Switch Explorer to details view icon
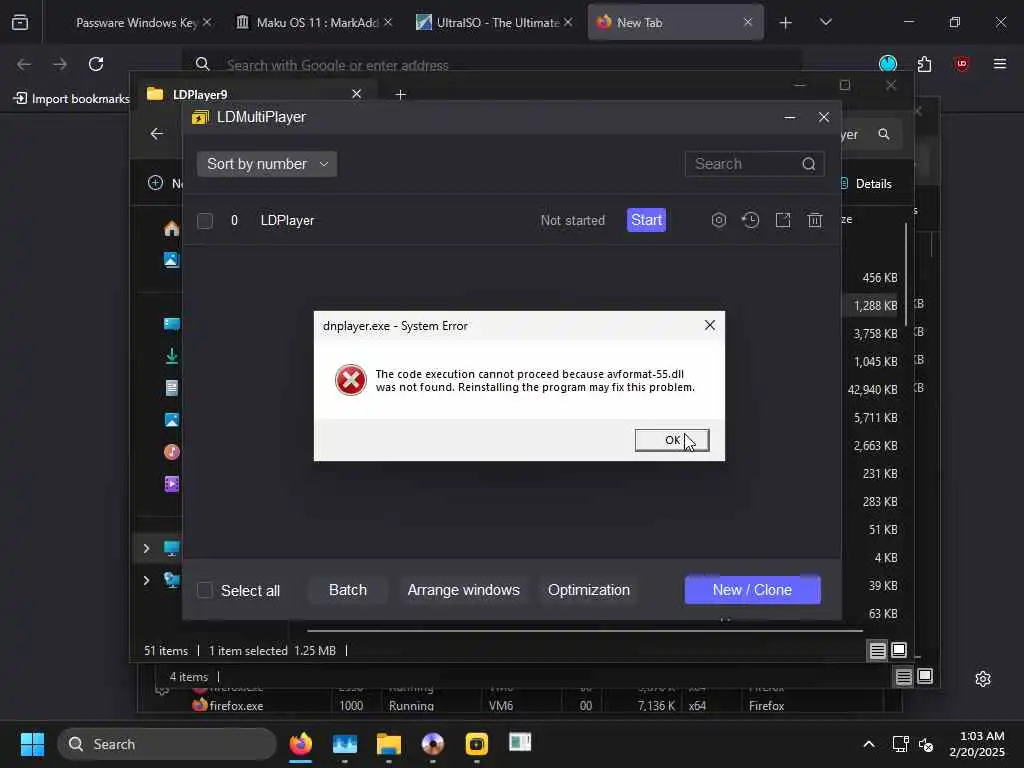The image size is (1024, 768). coord(877,650)
